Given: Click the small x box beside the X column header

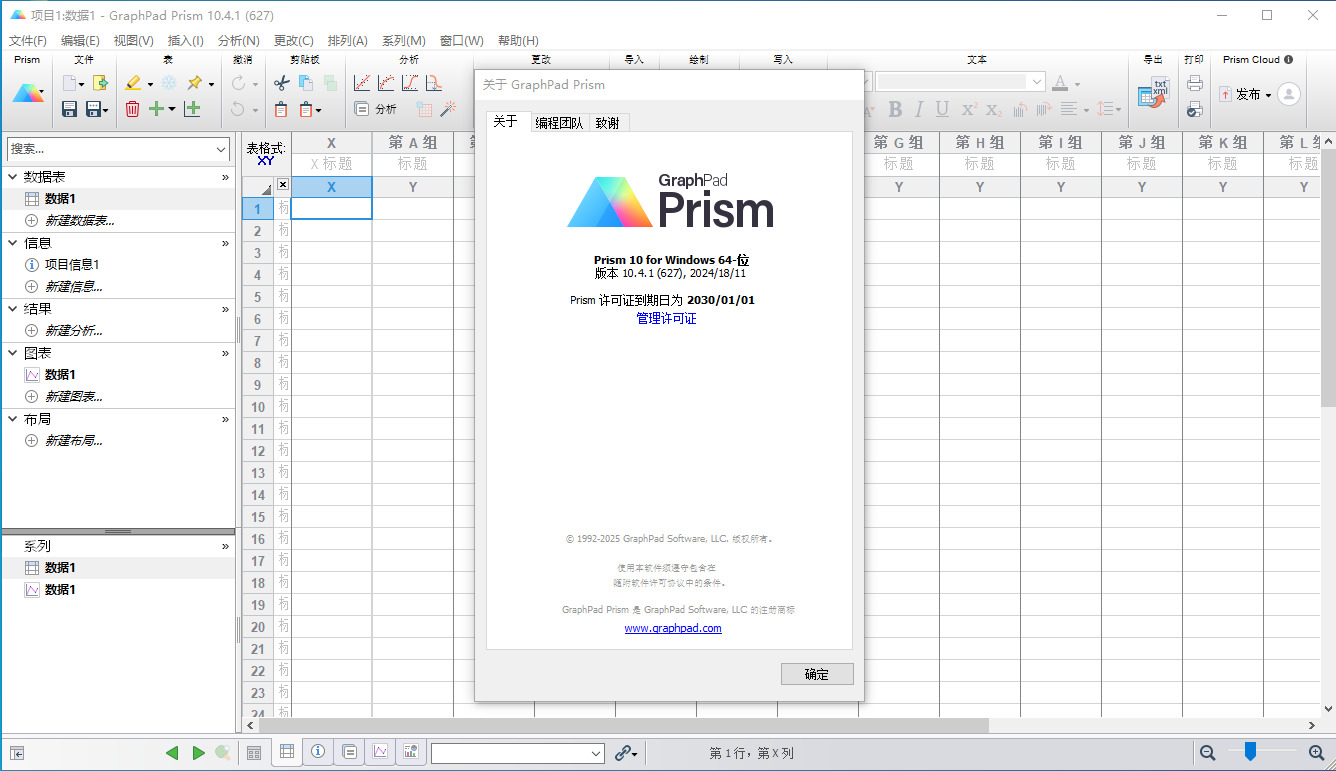Looking at the screenshot, I should coord(283,185).
